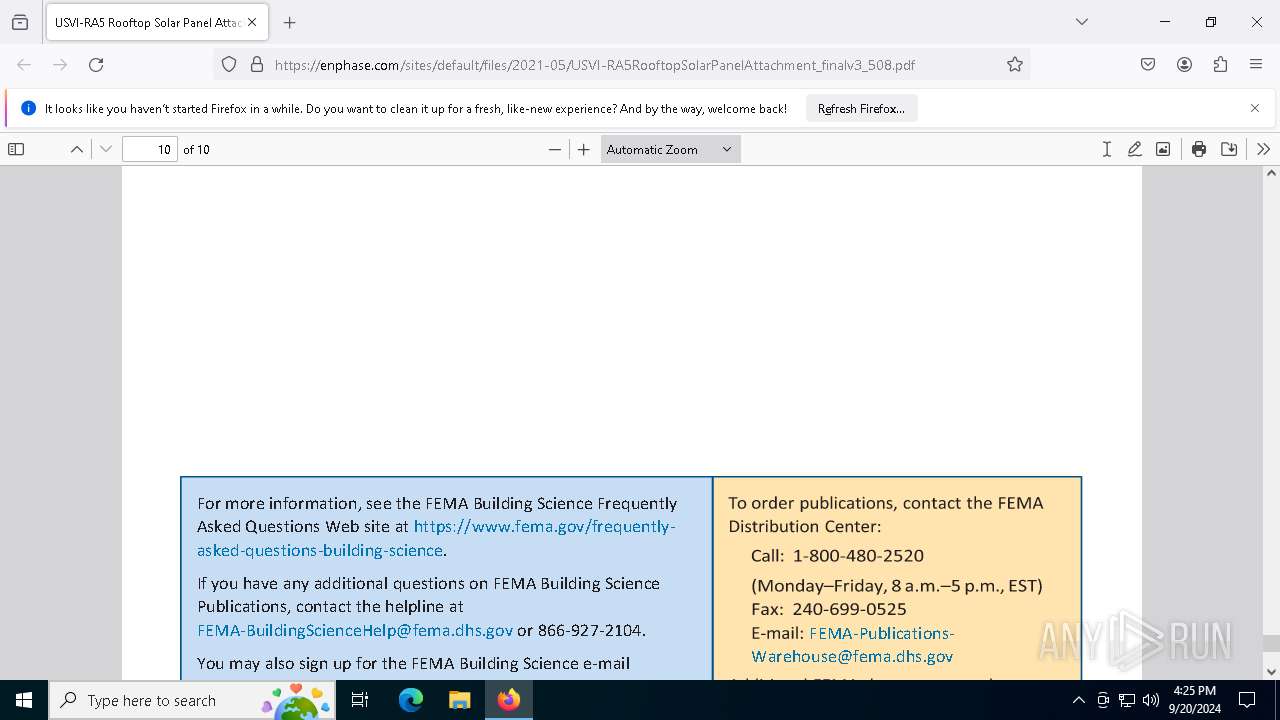Expand the list all tabs chevron
This screenshot has width=1280, height=720.
coord(1082,22)
